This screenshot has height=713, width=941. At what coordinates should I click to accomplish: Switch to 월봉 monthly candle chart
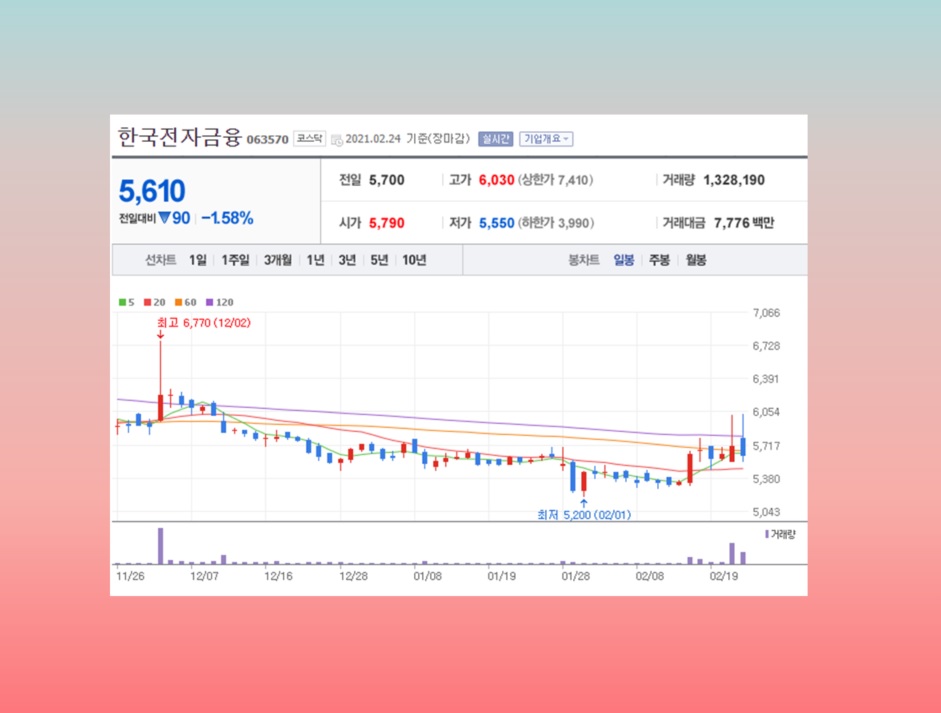click(696, 260)
